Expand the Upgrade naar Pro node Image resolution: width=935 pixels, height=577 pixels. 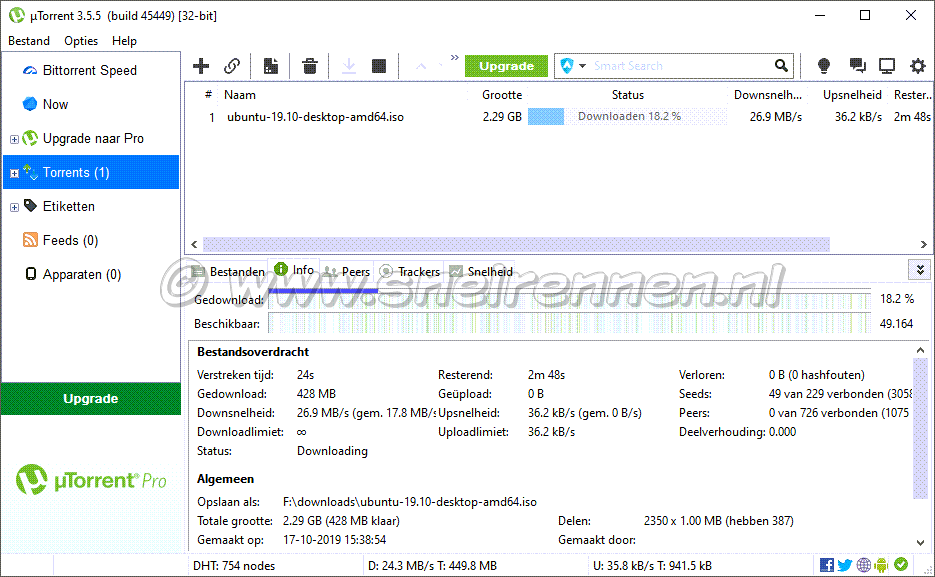pos(14,139)
